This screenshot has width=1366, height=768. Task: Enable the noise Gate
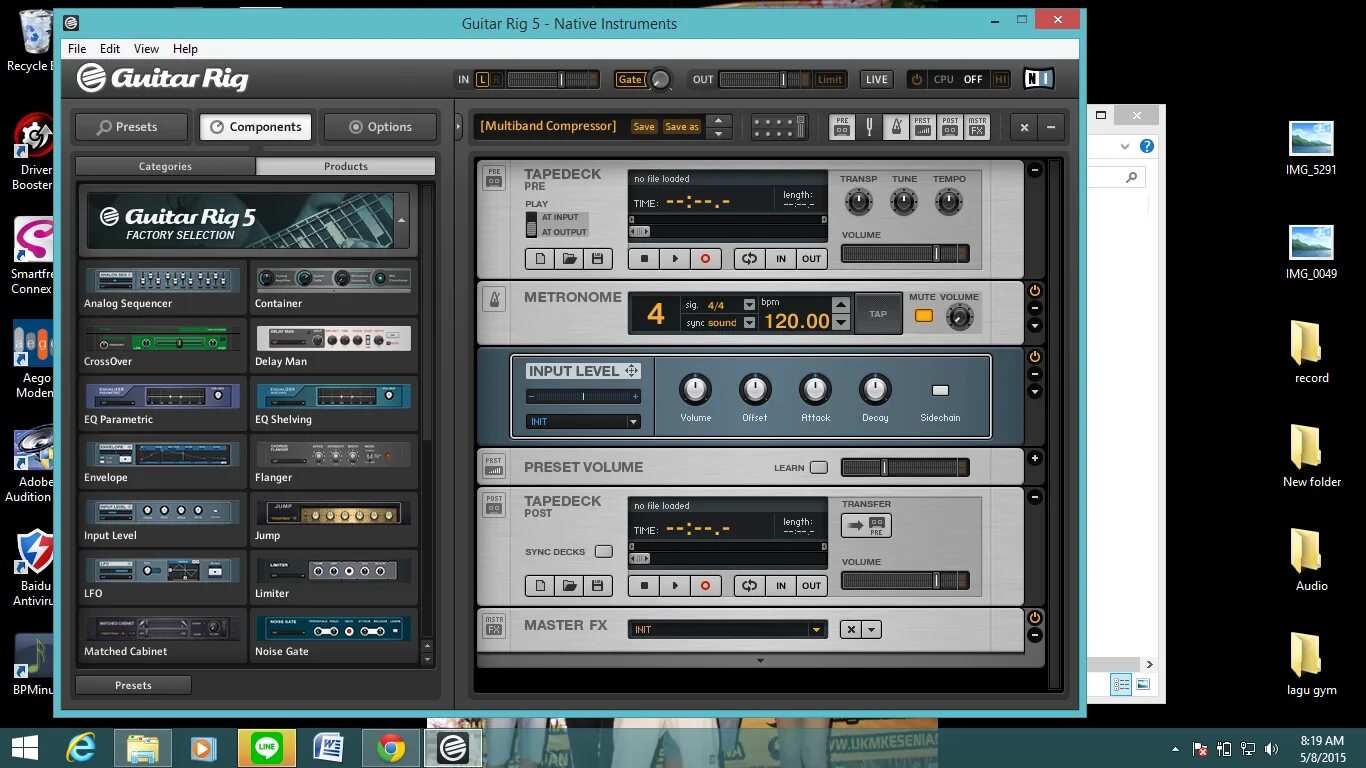[630, 79]
